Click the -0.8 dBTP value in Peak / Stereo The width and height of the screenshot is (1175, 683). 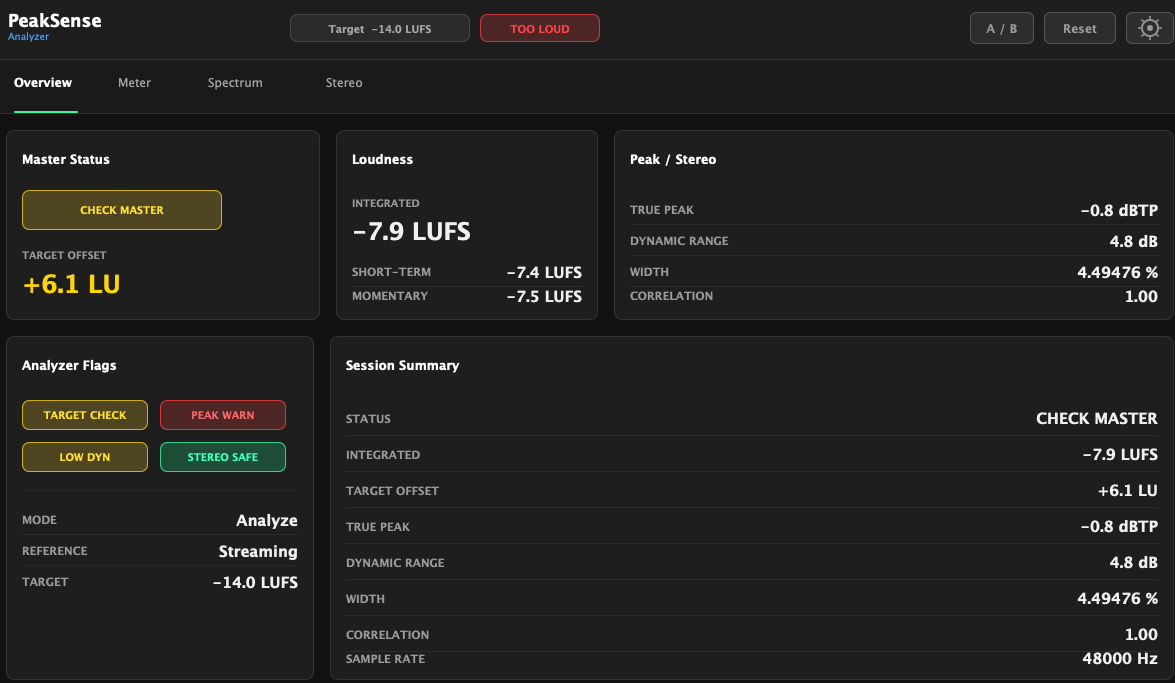pyautogui.click(x=1119, y=211)
